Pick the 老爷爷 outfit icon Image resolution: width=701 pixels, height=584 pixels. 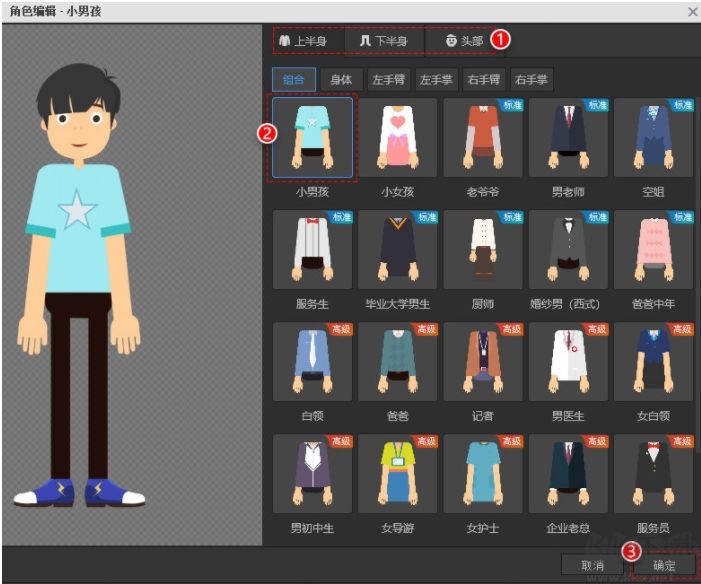tap(482, 137)
